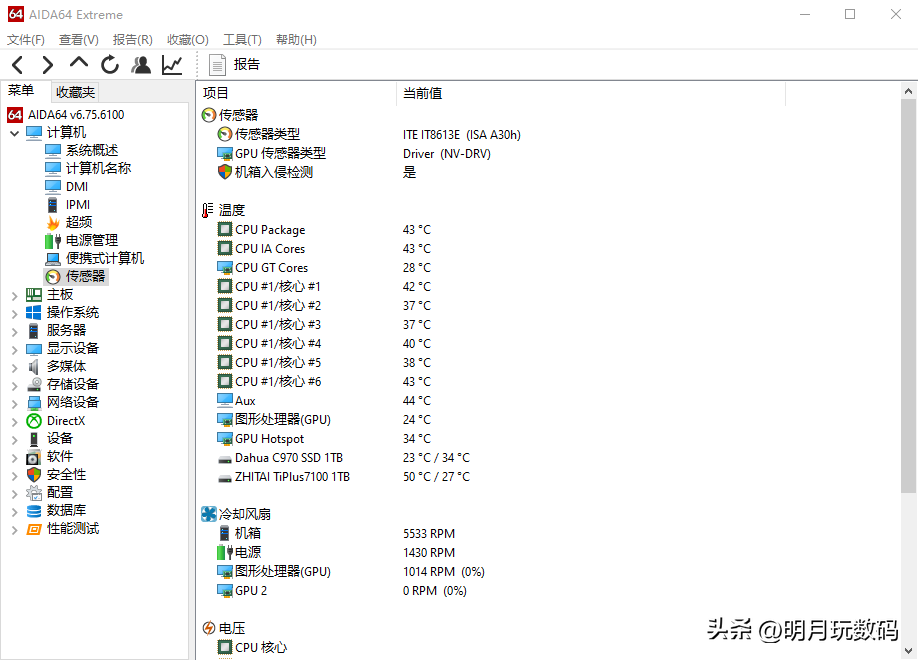Click the 电压 lightning icon
918x660 pixels.
click(x=208, y=628)
